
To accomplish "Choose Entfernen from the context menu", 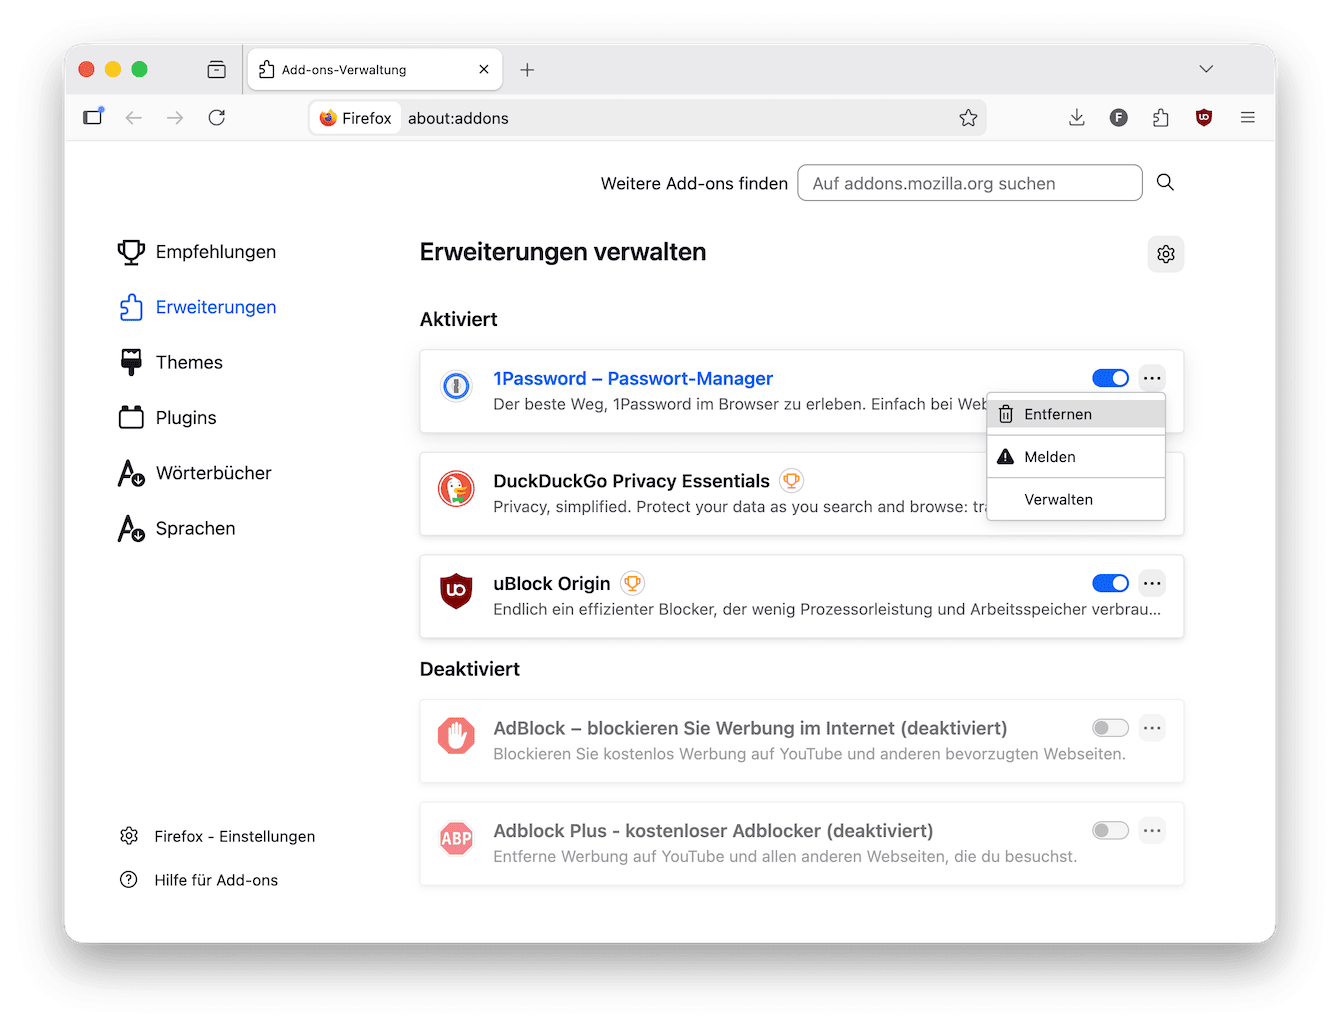I will click(x=1057, y=413).
